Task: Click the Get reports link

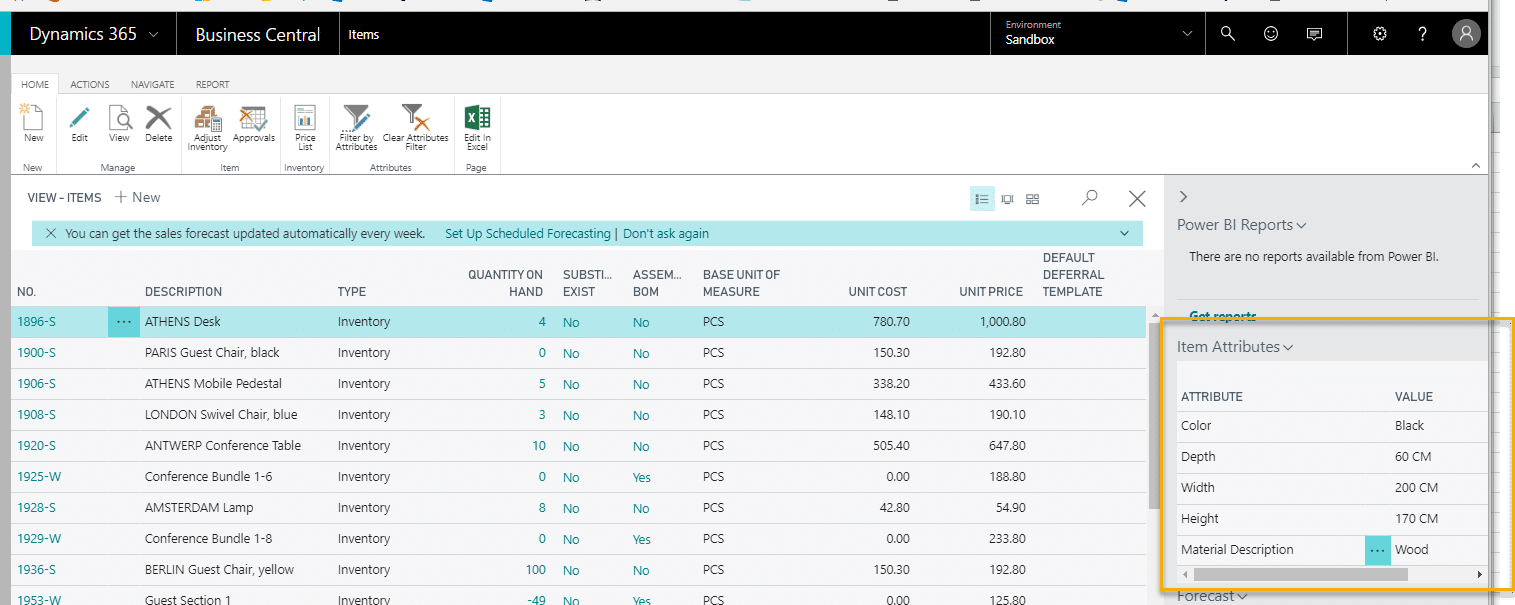Action: coord(1222,316)
